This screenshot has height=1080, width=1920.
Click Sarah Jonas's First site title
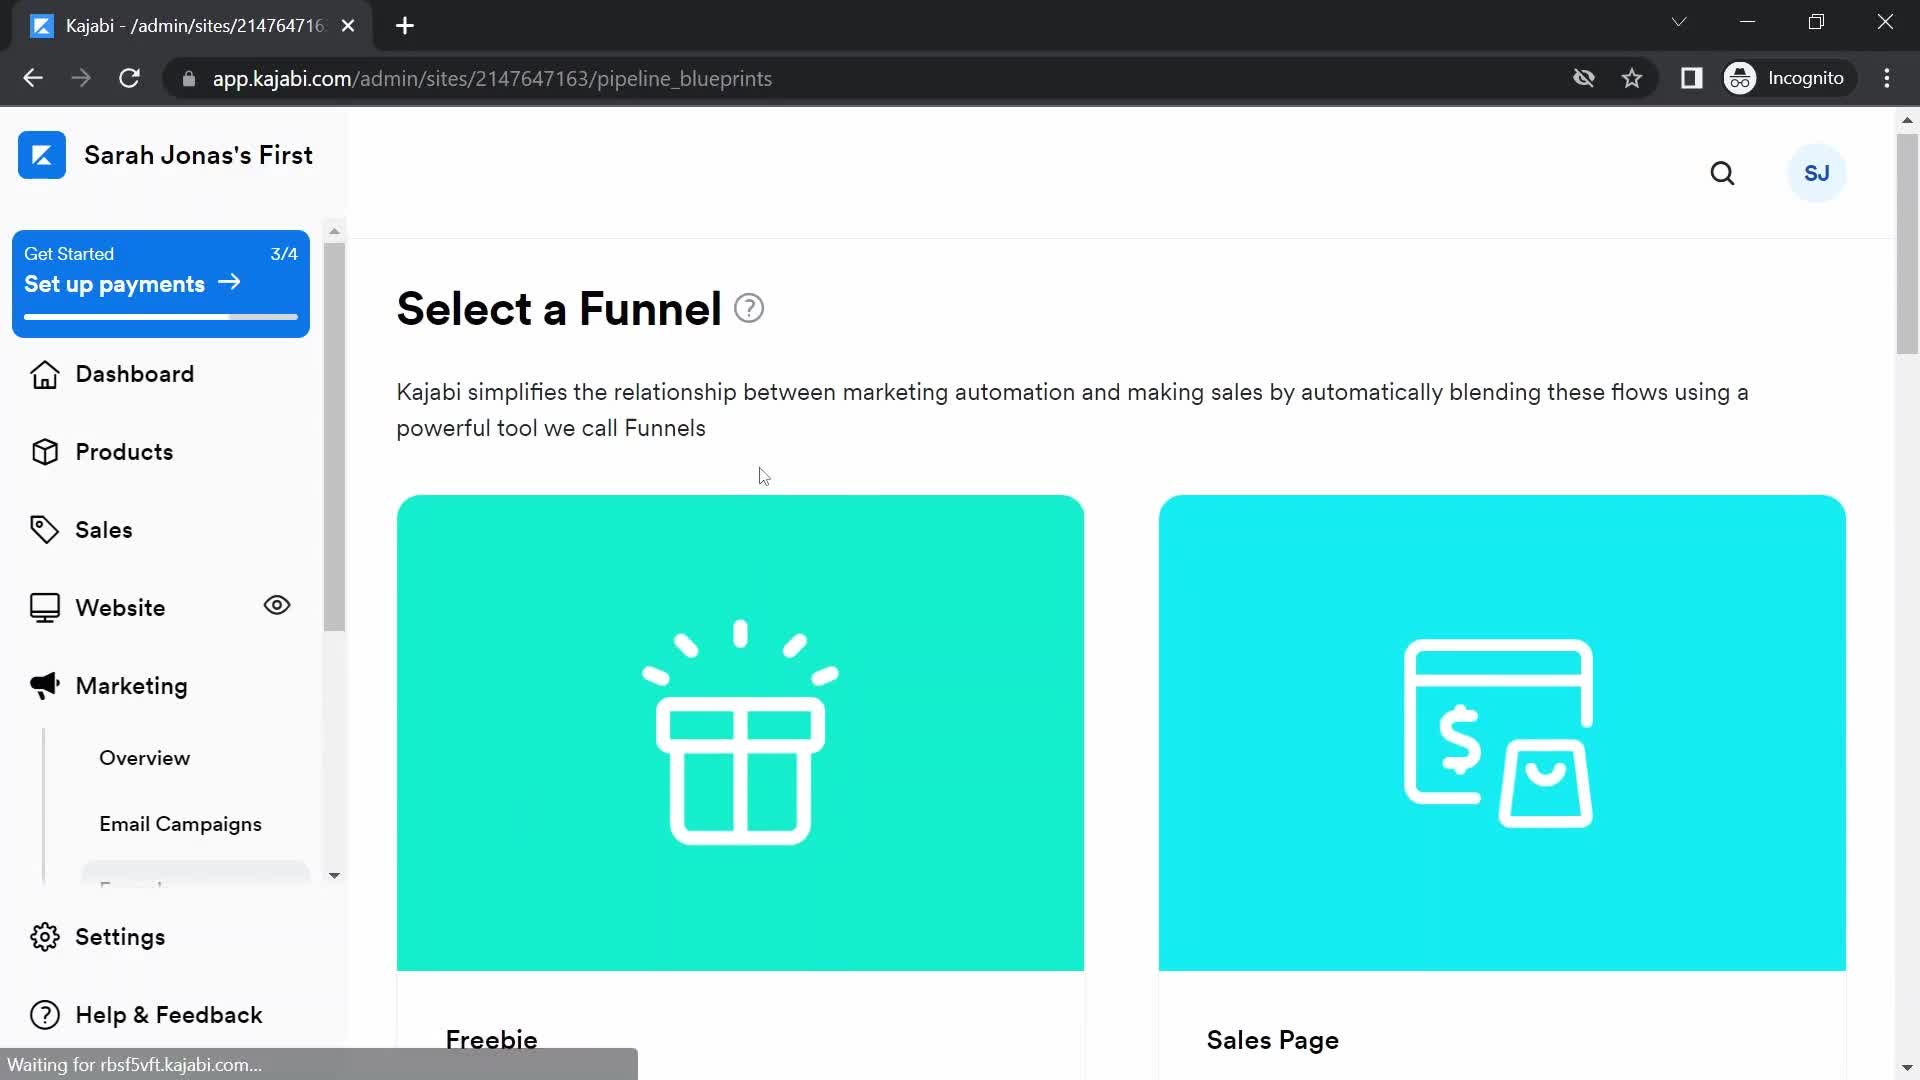click(199, 155)
